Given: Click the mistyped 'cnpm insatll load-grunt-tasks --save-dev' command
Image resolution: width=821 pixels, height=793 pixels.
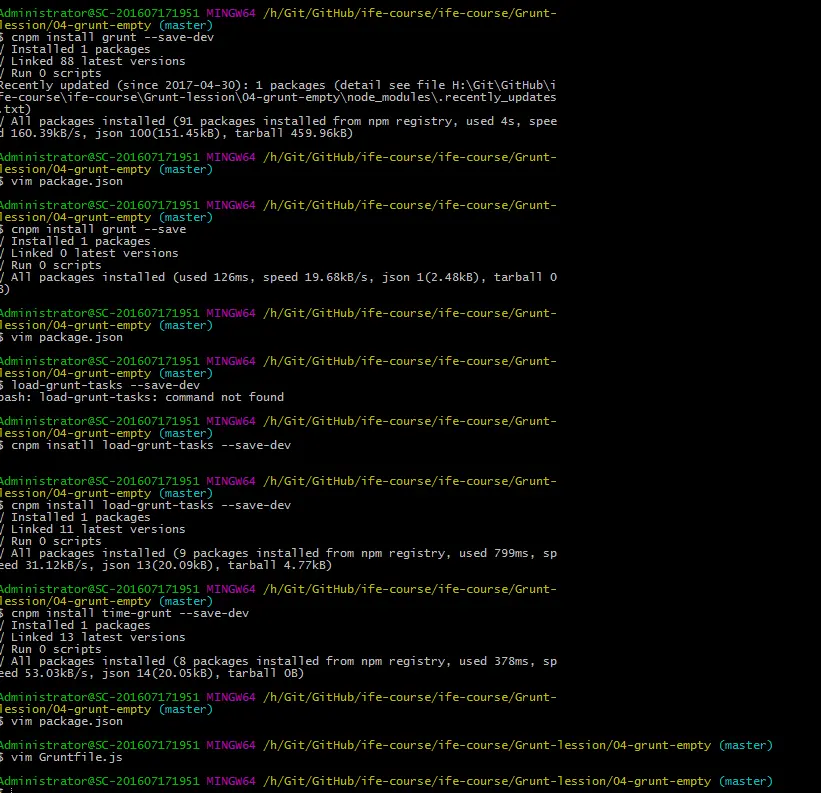Looking at the screenshot, I should [146, 445].
